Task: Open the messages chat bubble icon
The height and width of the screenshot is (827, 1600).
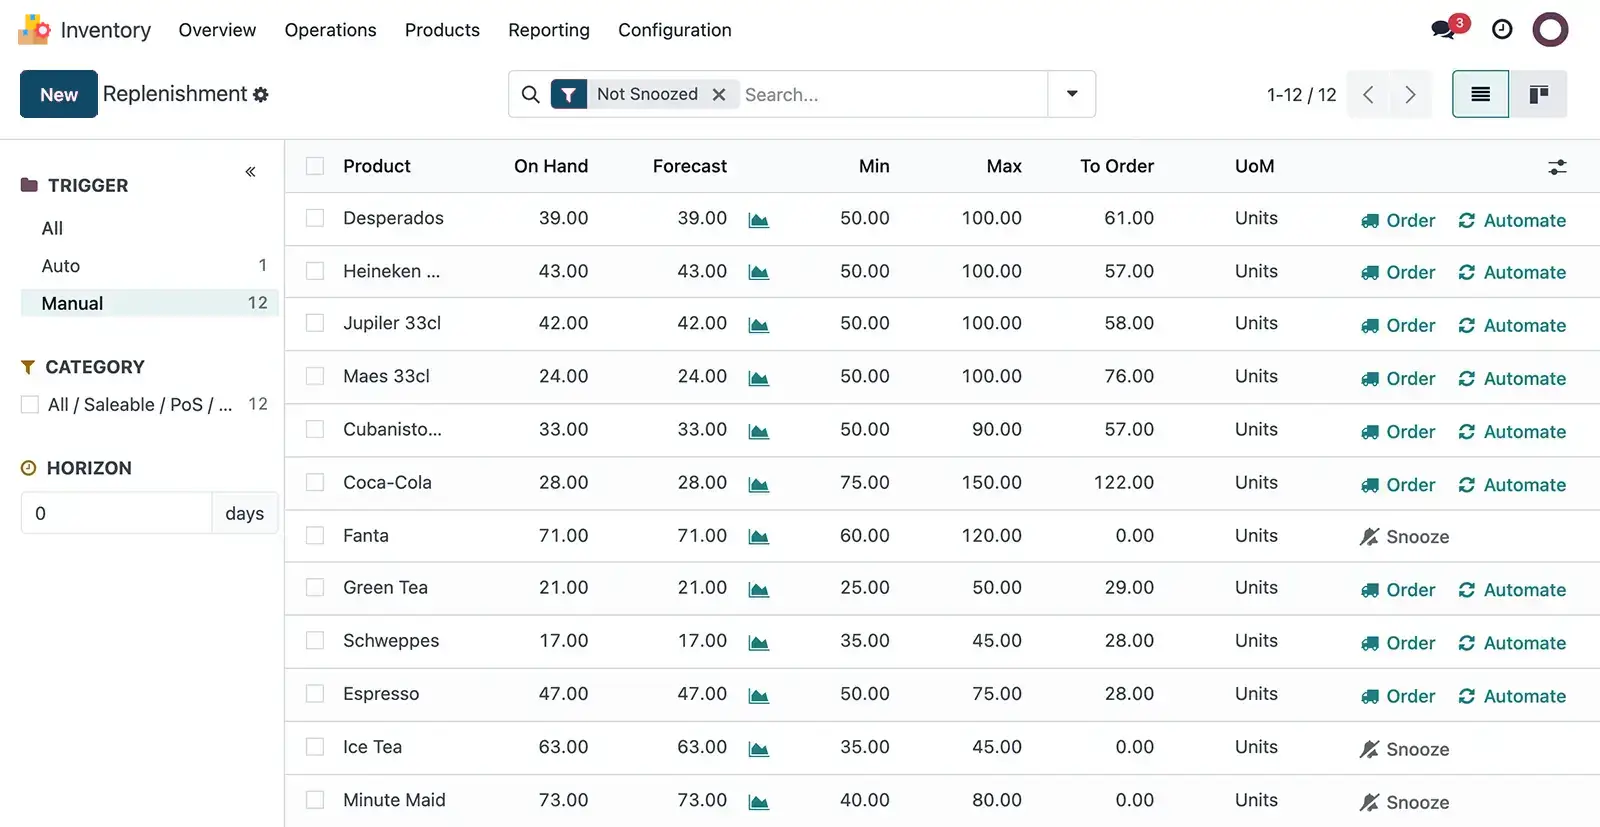Action: pyautogui.click(x=1444, y=30)
